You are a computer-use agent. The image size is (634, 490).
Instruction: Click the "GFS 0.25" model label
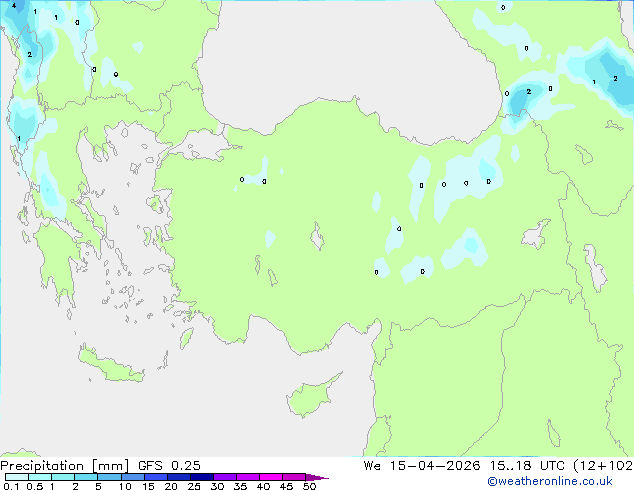[x=169, y=466]
